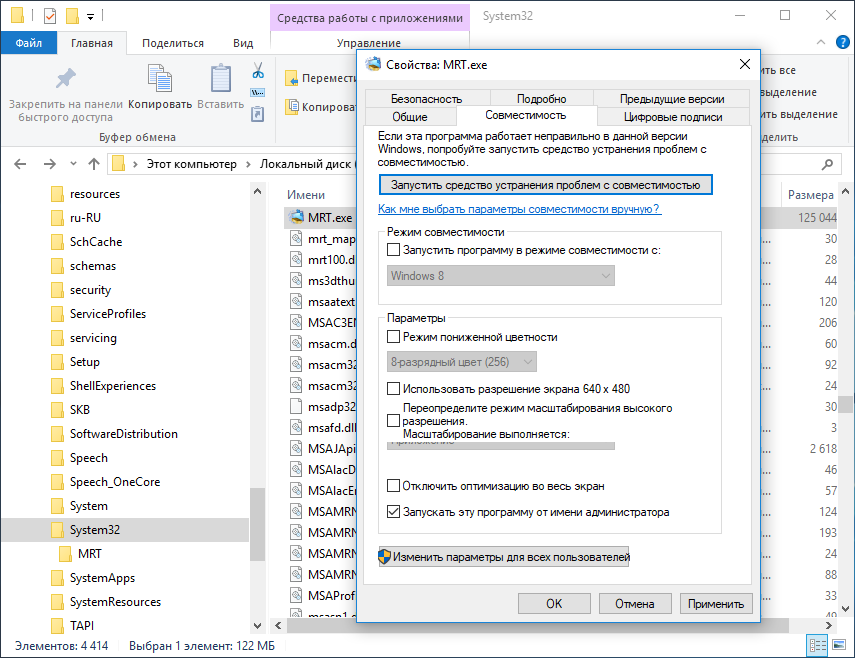Select the SoftwareDistribution folder in the tree
This screenshot has width=855, height=658.
[123, 433]
